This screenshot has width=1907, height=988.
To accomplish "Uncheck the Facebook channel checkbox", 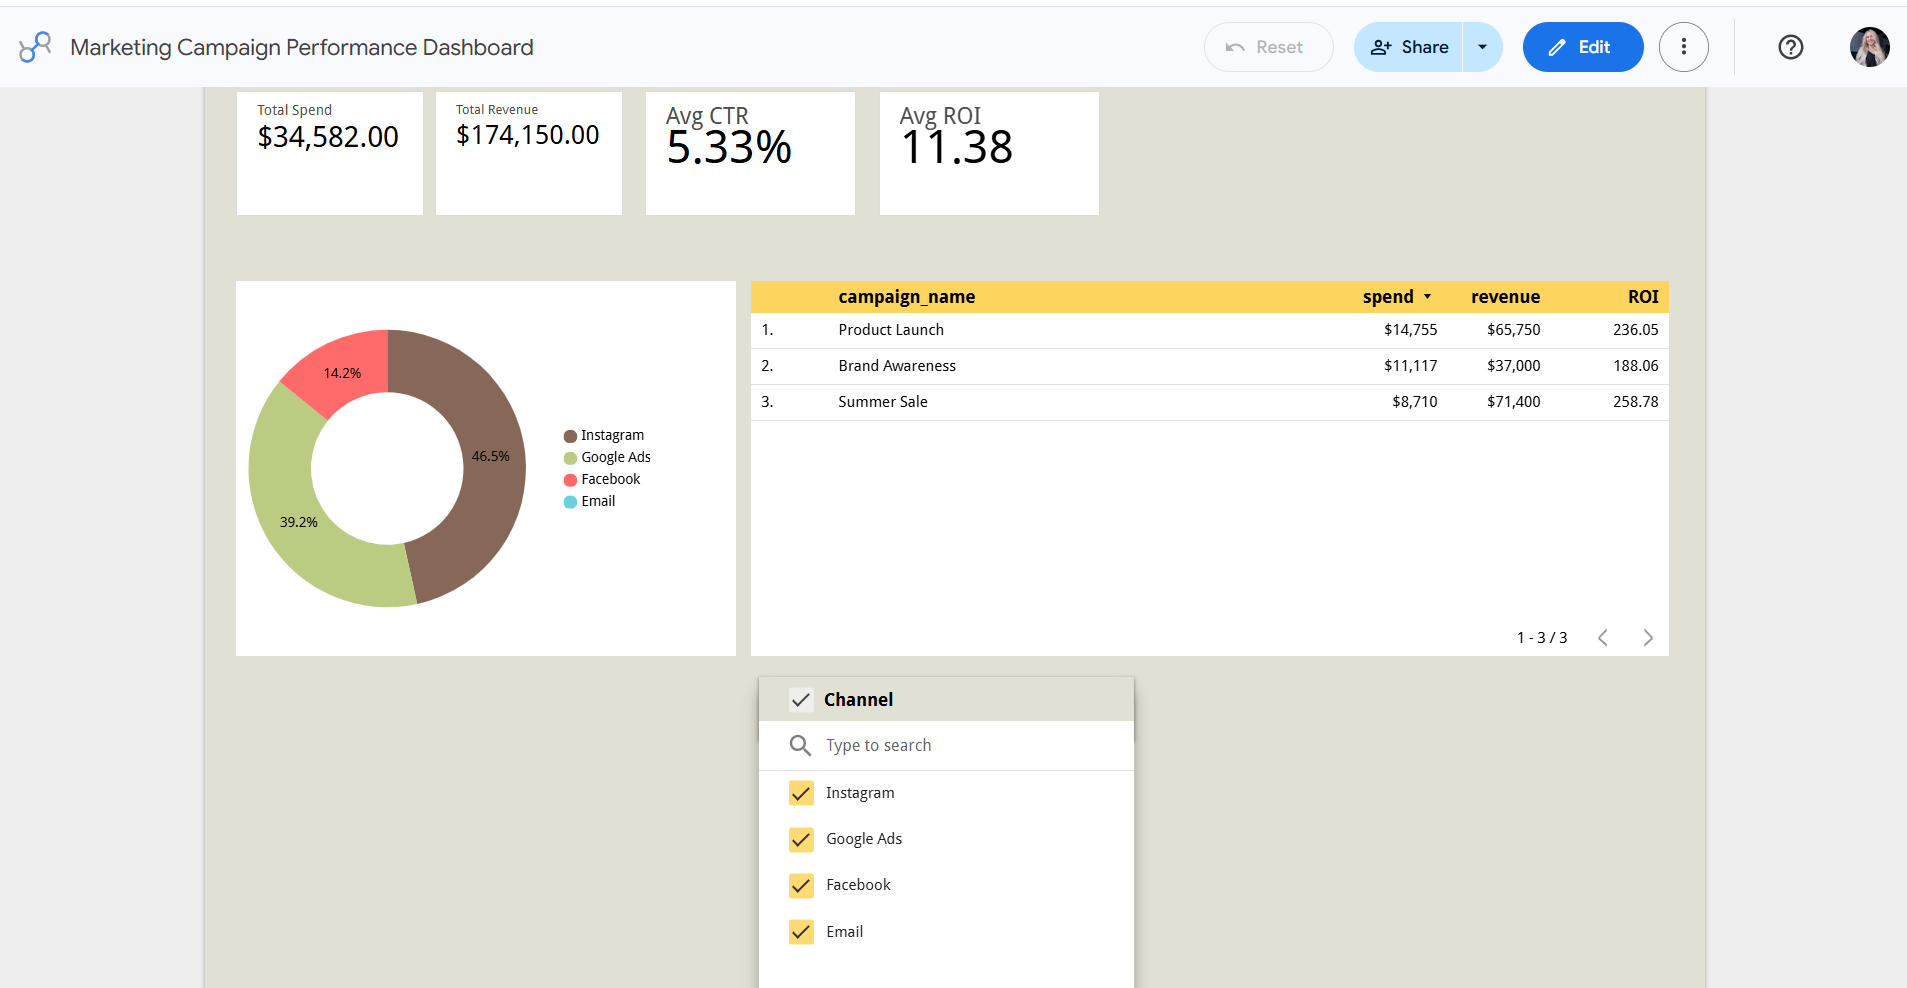I will [x=801, y=885].
